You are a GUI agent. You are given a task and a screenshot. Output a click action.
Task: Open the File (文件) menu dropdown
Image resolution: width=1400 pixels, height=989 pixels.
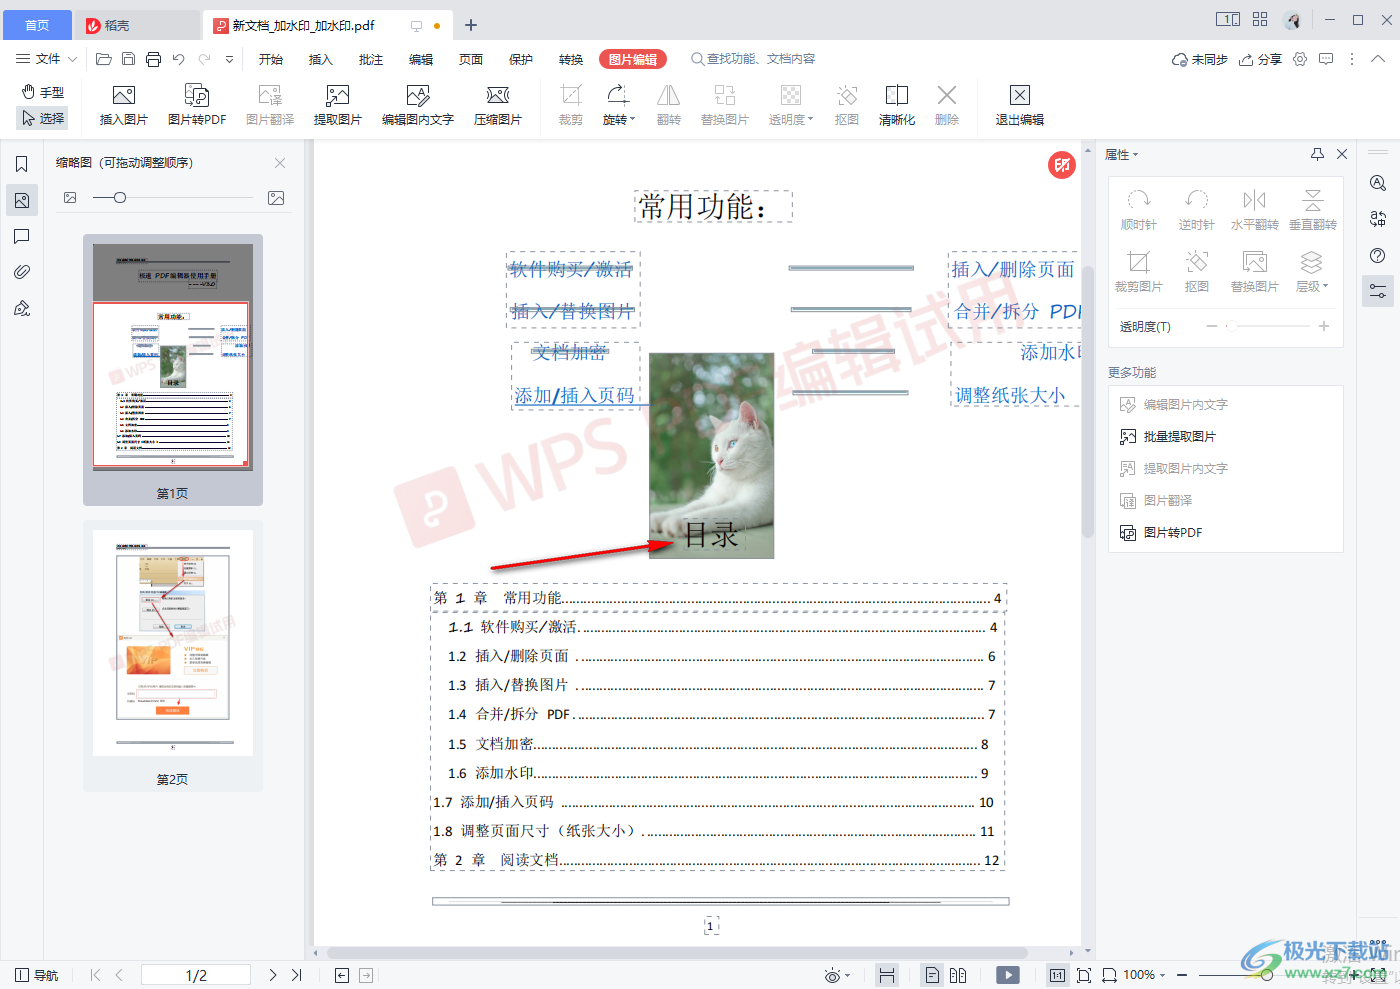tap(45, 59)
